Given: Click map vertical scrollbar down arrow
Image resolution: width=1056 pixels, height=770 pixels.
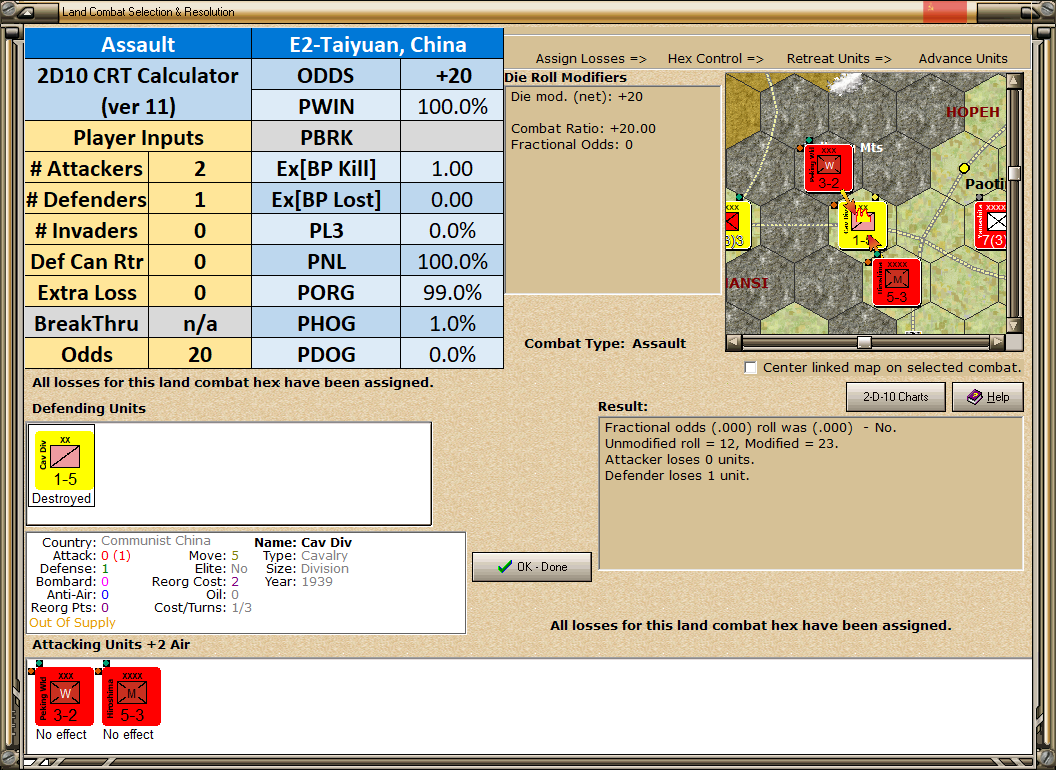Looking at the screenshot, I should [x=1014, y=325].
